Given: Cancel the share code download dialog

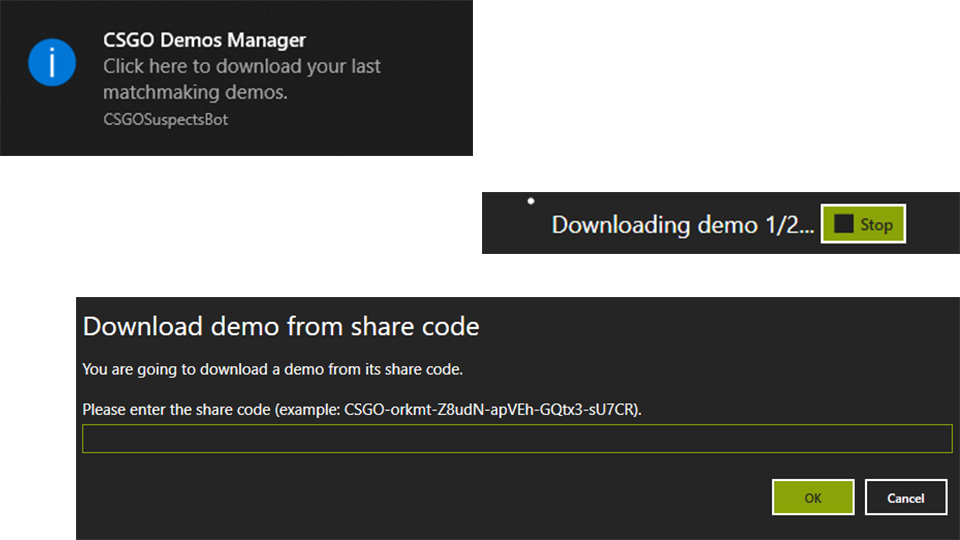Looking at the screenshot, I should pyautogui.click(x=906, y=497).
